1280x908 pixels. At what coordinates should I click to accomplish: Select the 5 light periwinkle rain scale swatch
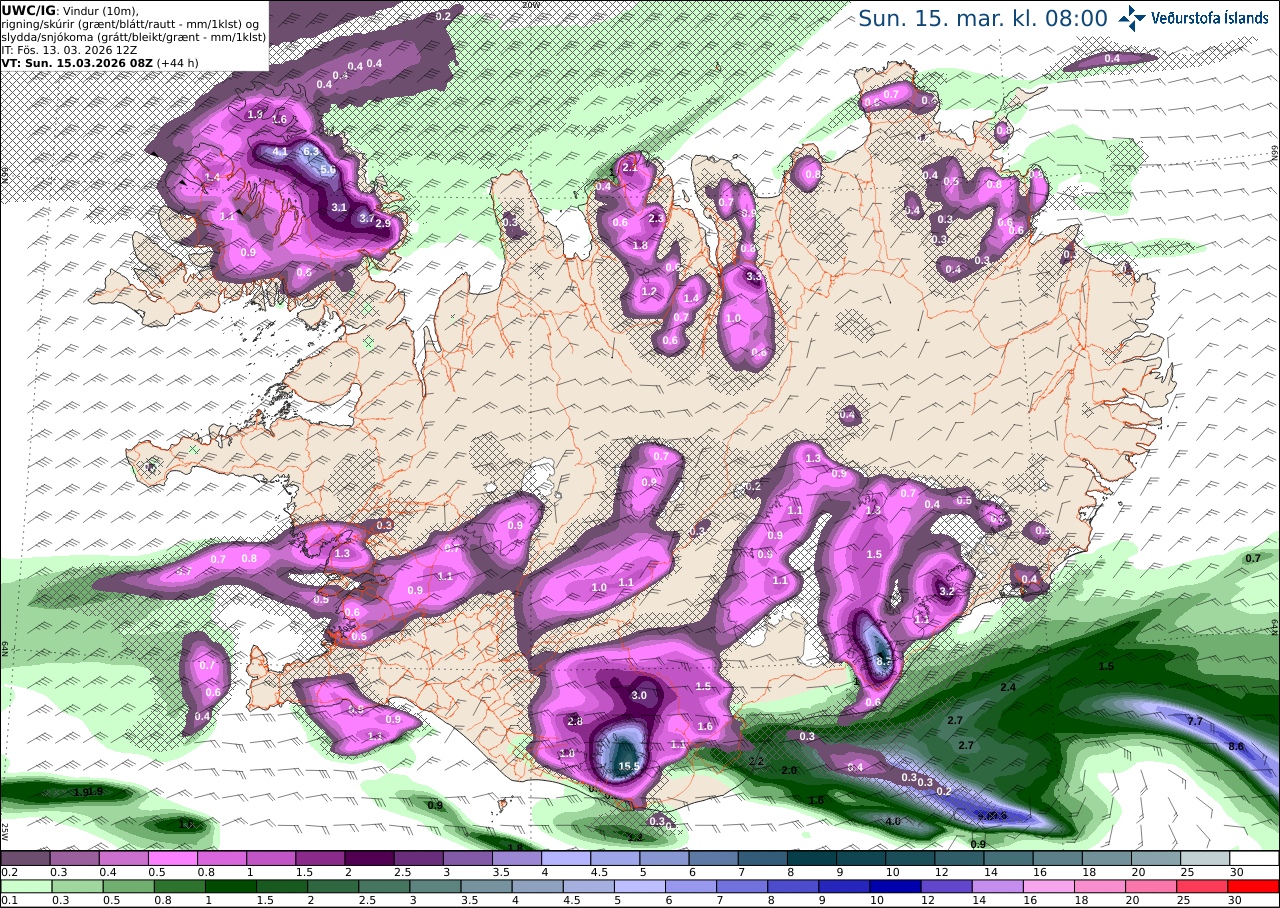click(x=640, y=886)
